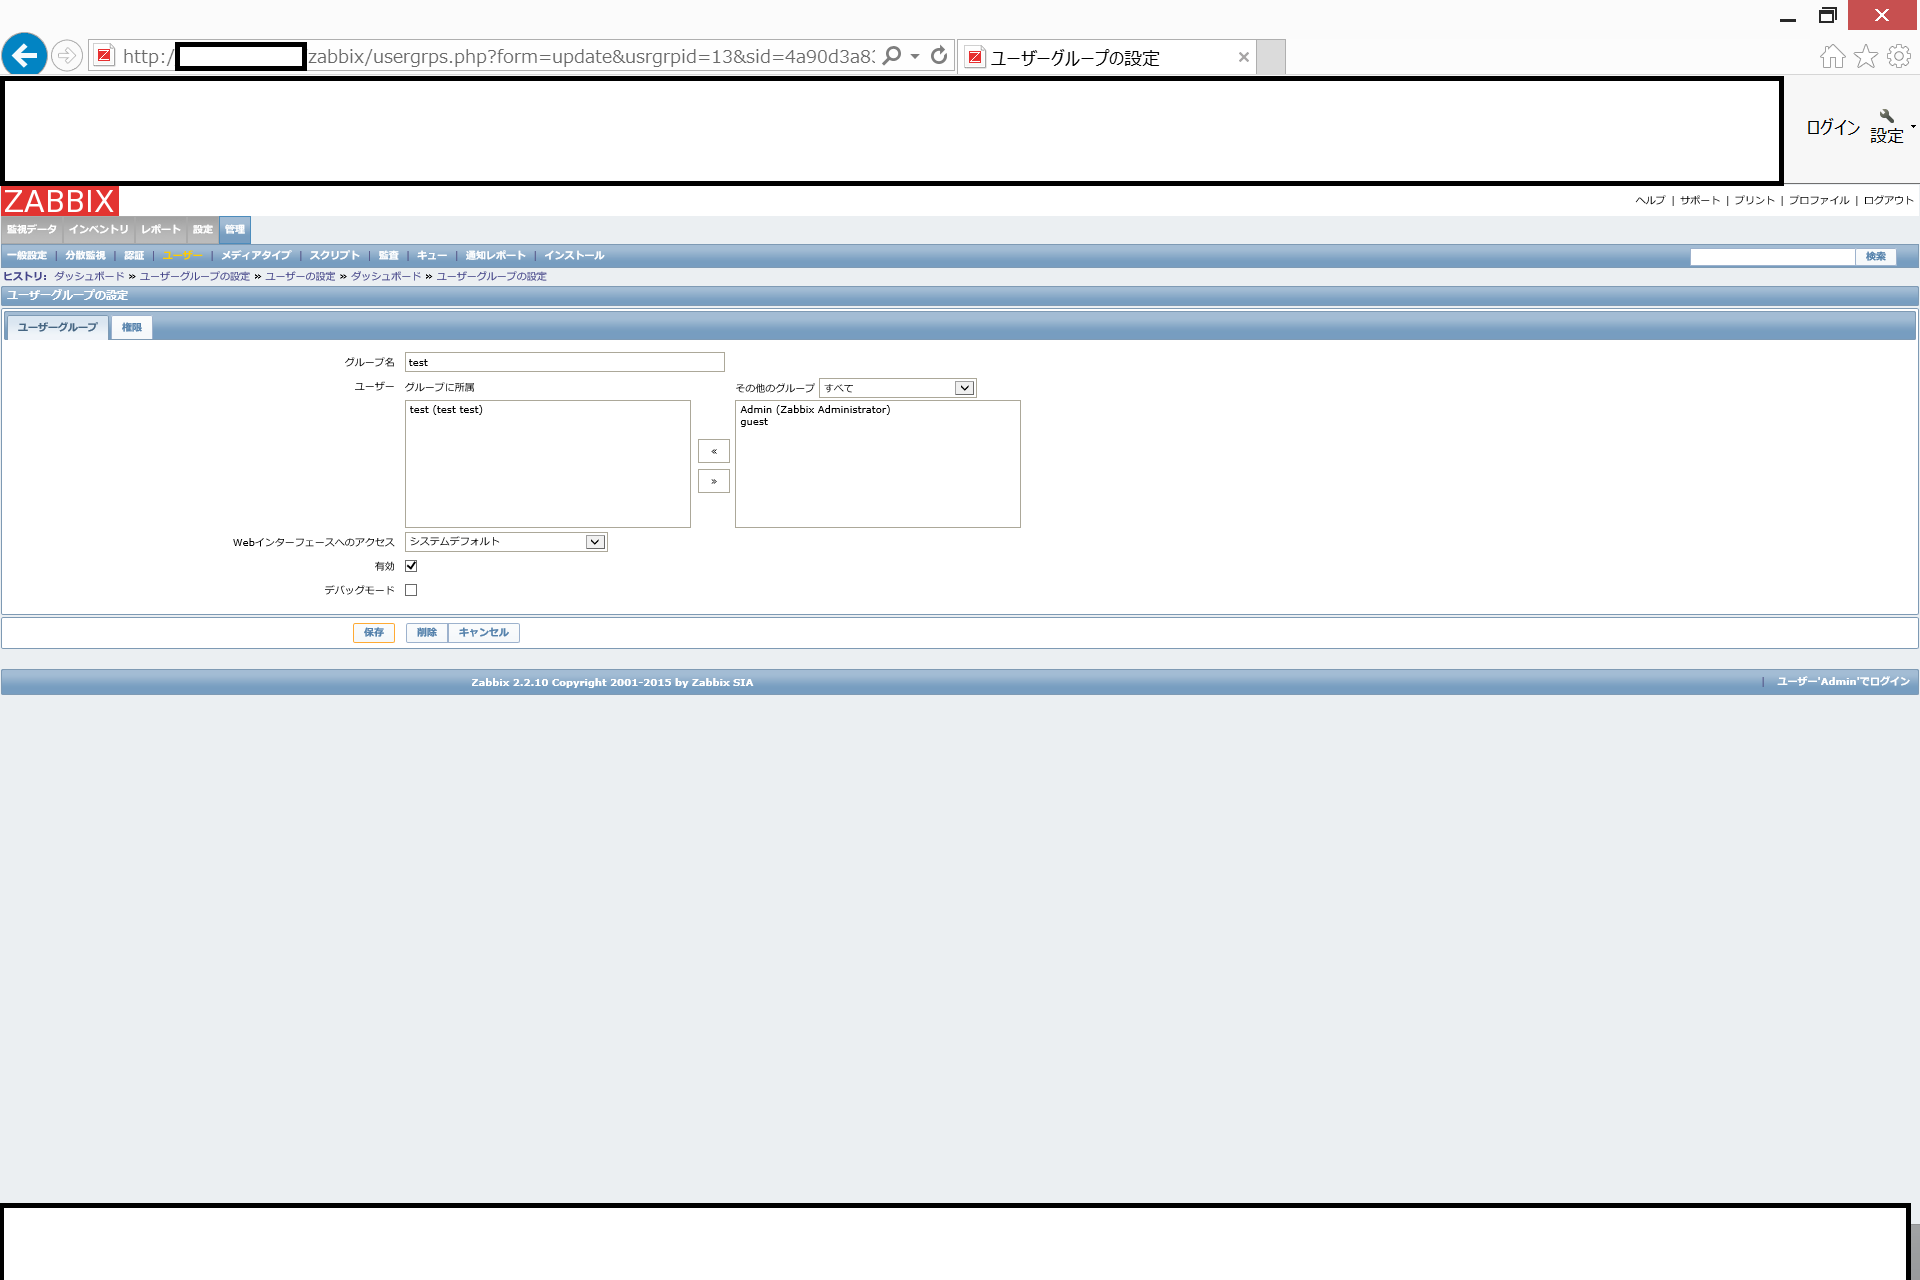Click the Refresh page icon
1920x1280 pixels.
click(x=939, y=56)
